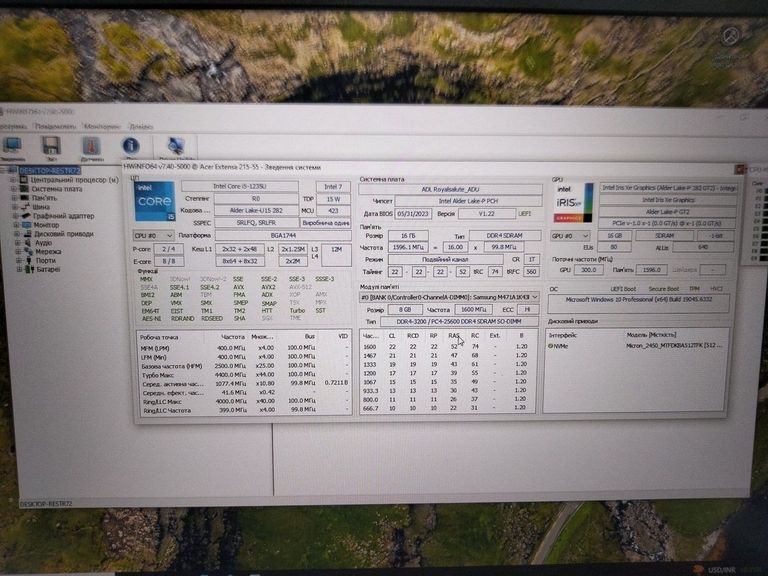The width and height of the screenshot is (768, 576).
Task: Click the Intel Core i5 logo
Action: click(155, 201)
